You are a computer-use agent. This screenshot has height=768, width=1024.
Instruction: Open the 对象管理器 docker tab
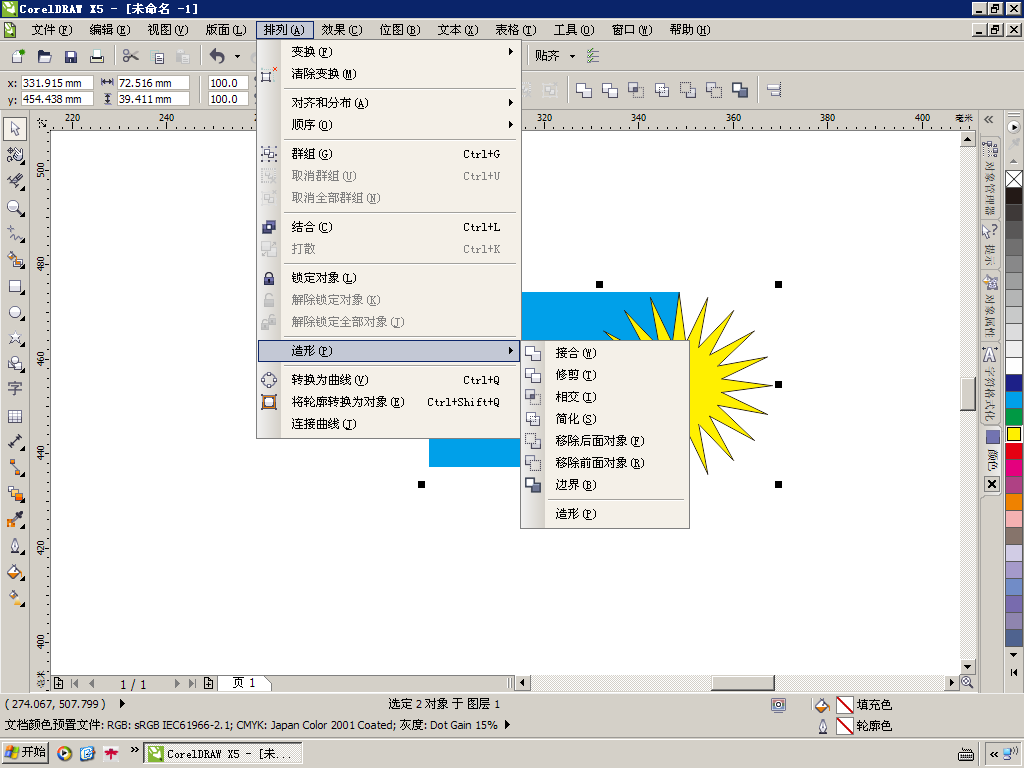[990, 178]
